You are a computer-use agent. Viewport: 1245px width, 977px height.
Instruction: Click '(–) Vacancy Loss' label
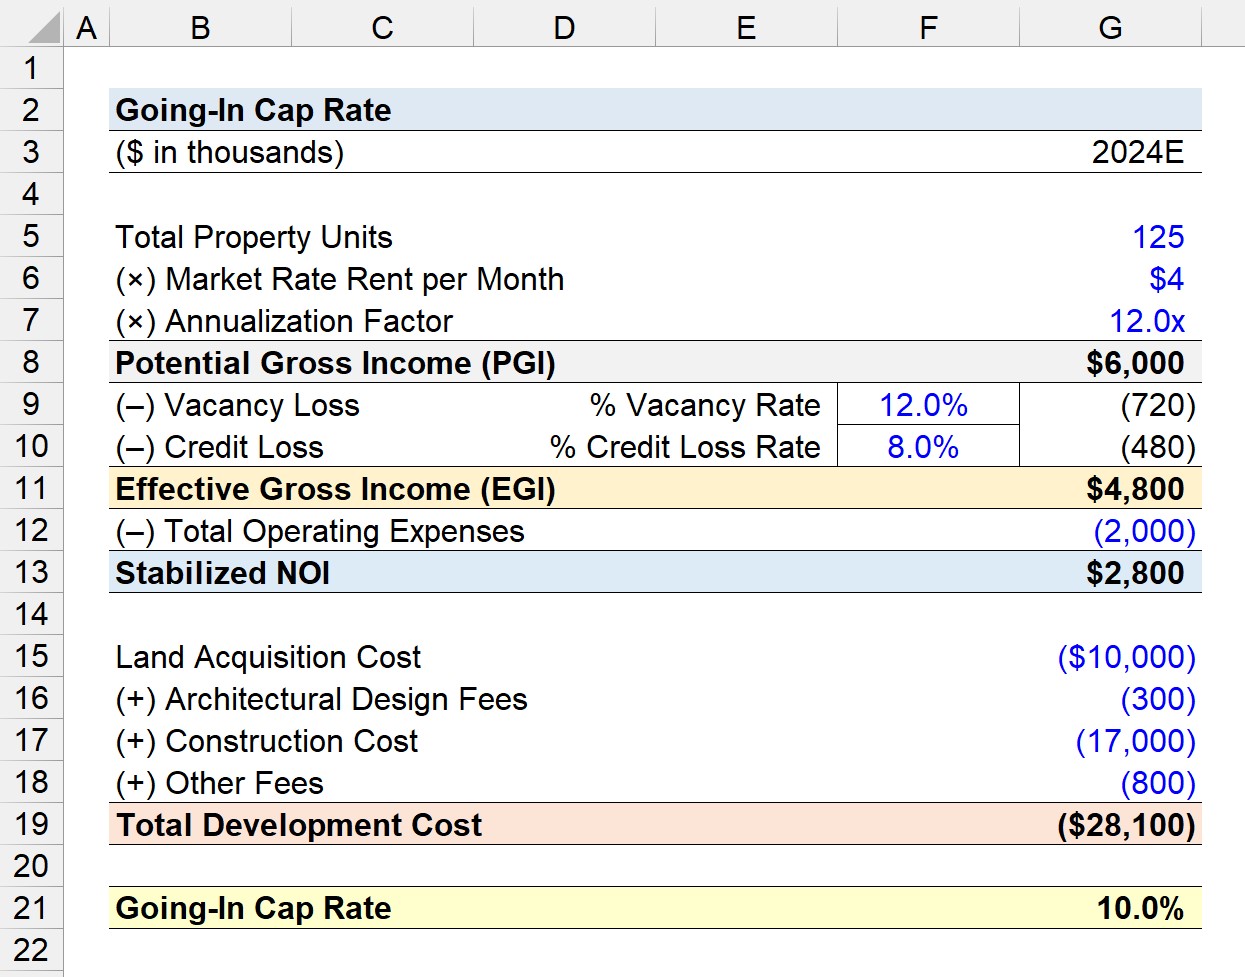coord(238,405)
